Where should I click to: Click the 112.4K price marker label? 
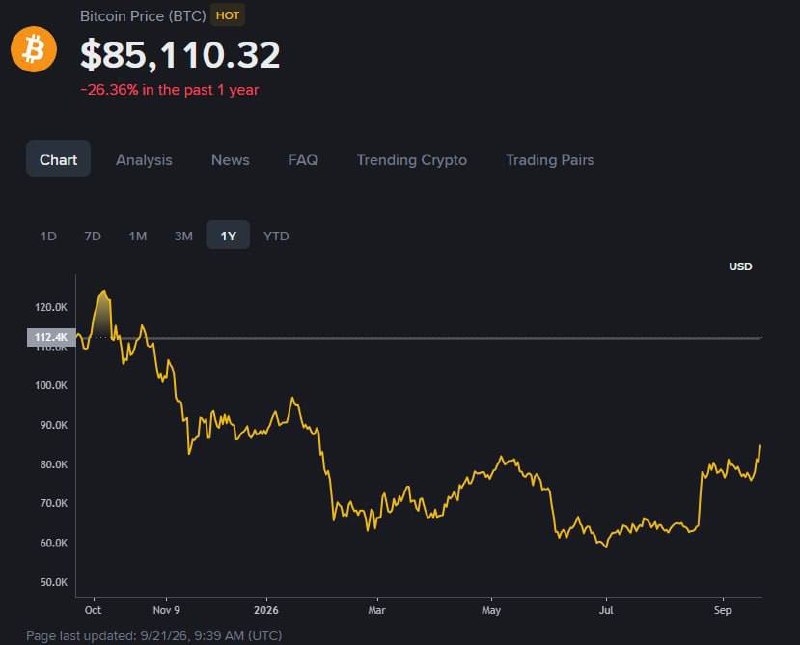coord(51,337)
